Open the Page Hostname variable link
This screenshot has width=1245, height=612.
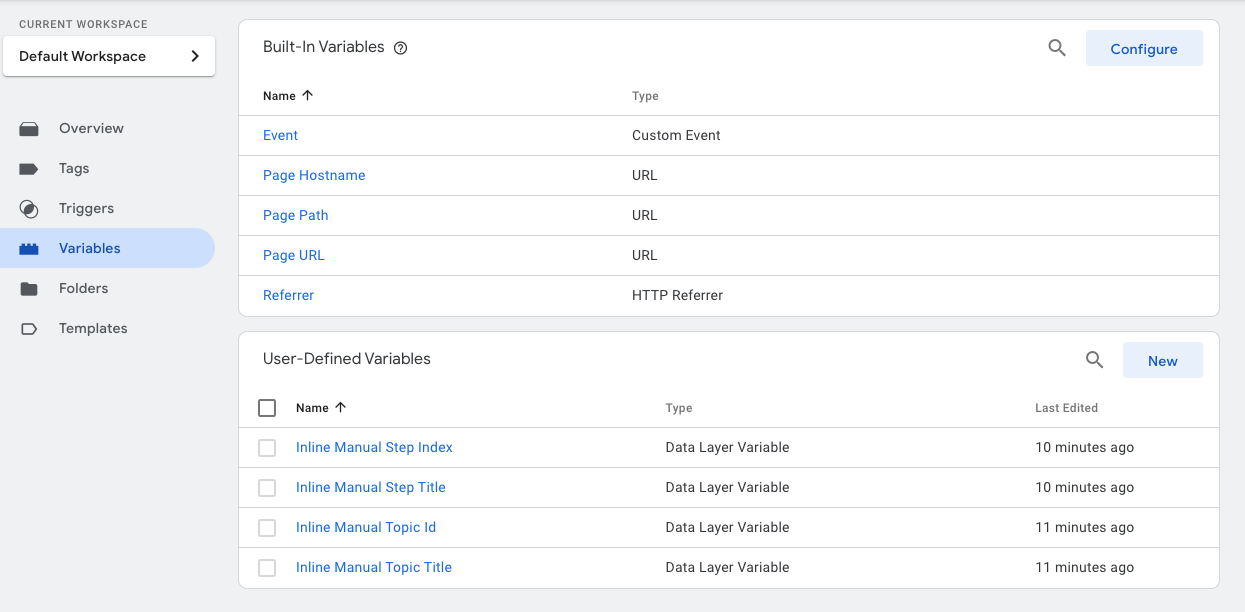[314, 176]
